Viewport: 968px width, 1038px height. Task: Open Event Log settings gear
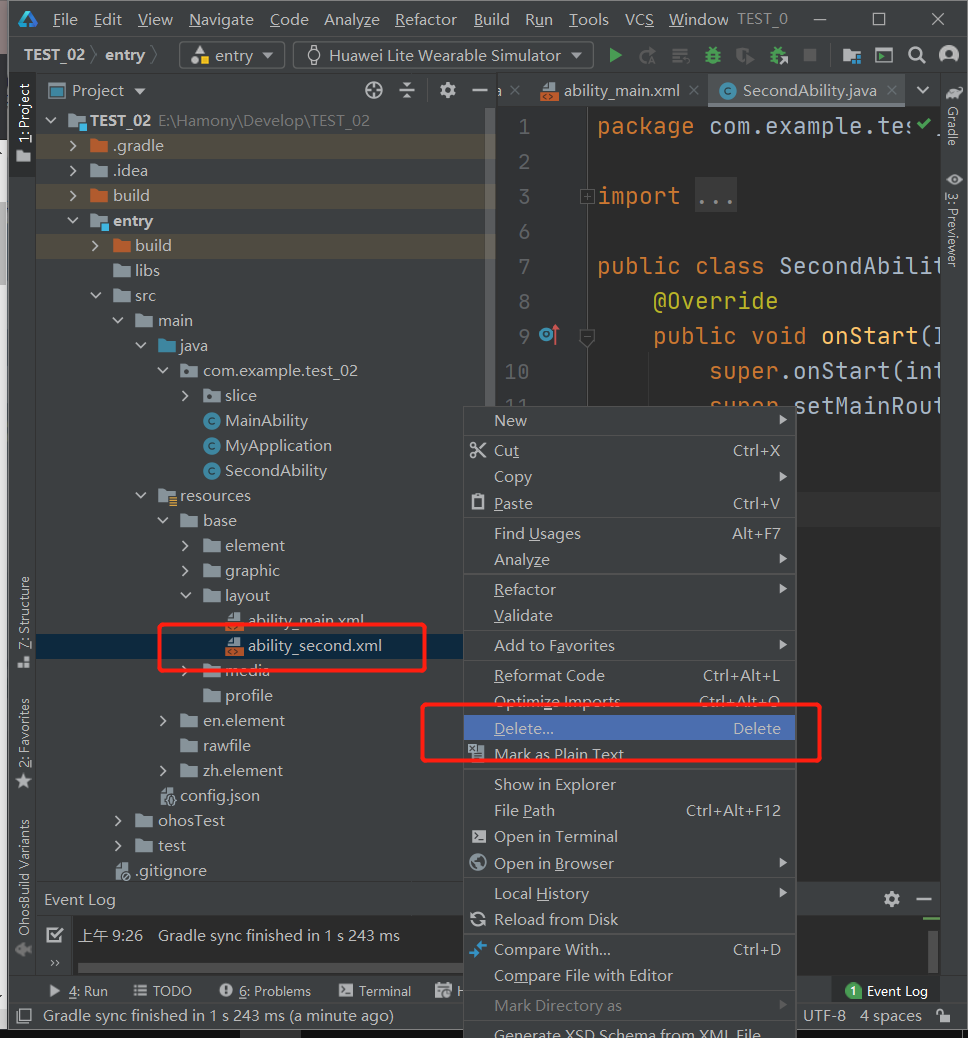click(x=892, y=899)
